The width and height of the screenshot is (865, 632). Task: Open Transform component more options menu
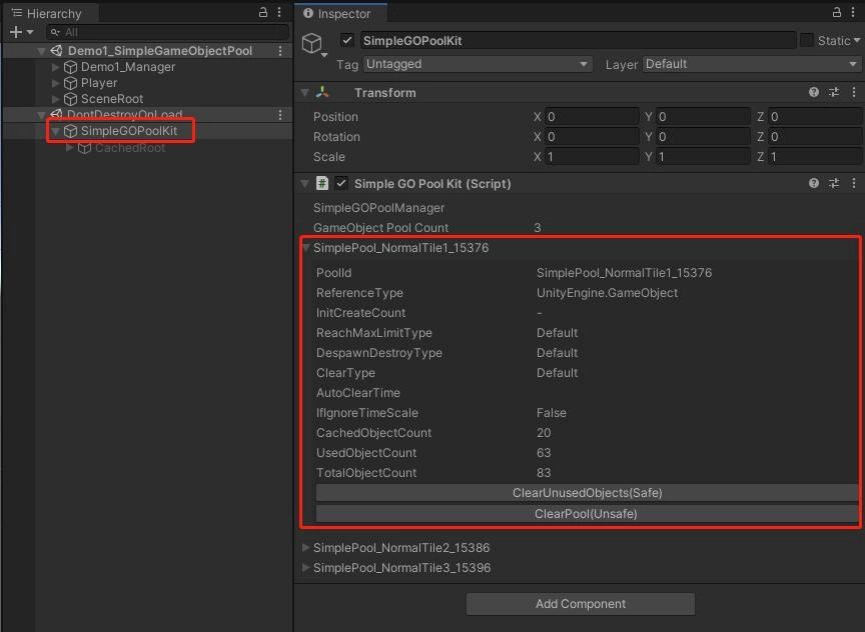point(853,92)
